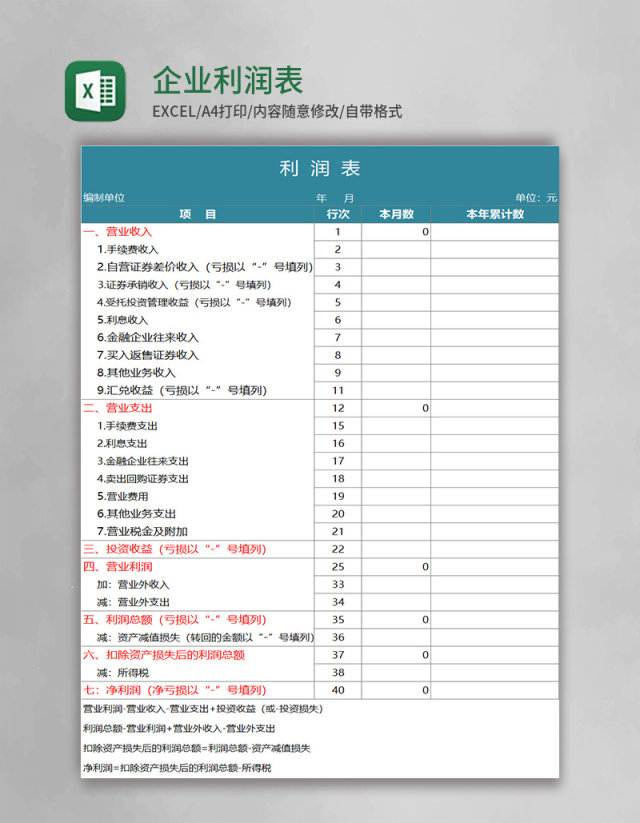Select the 本月数 cell for 营业利润
This screenshot has width=640, height=823.
396,567
